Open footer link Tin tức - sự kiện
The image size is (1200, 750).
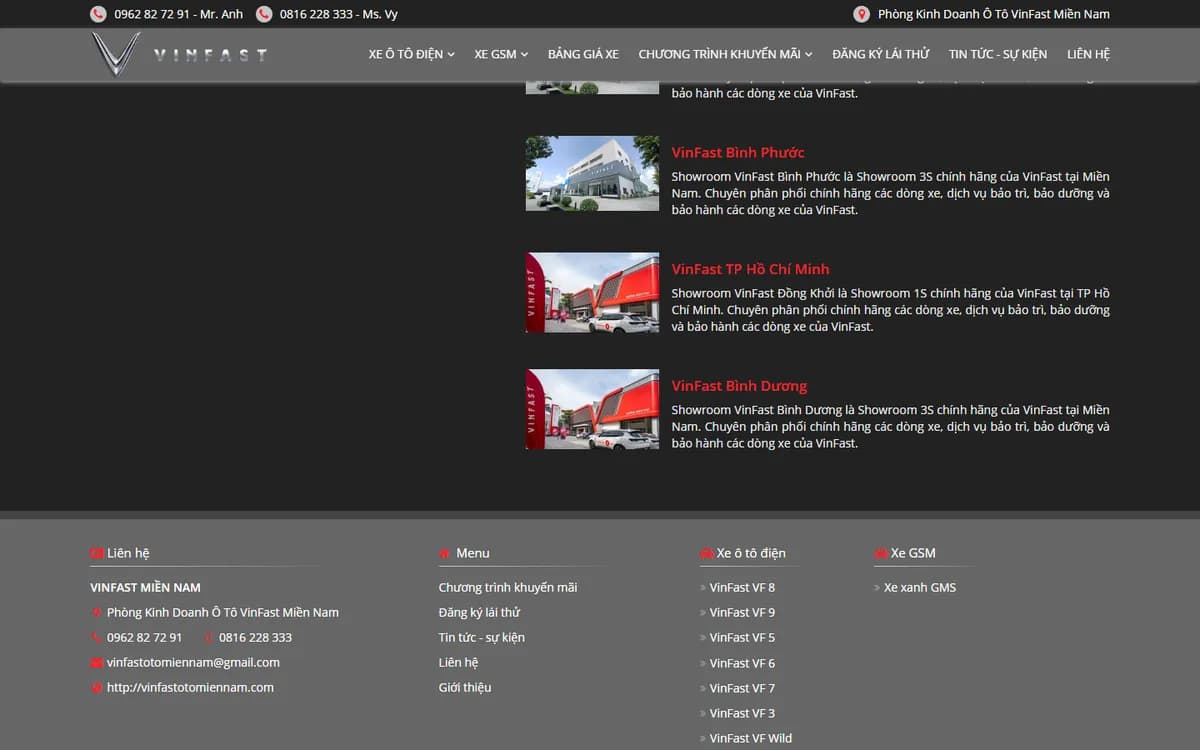pos(482,637)
